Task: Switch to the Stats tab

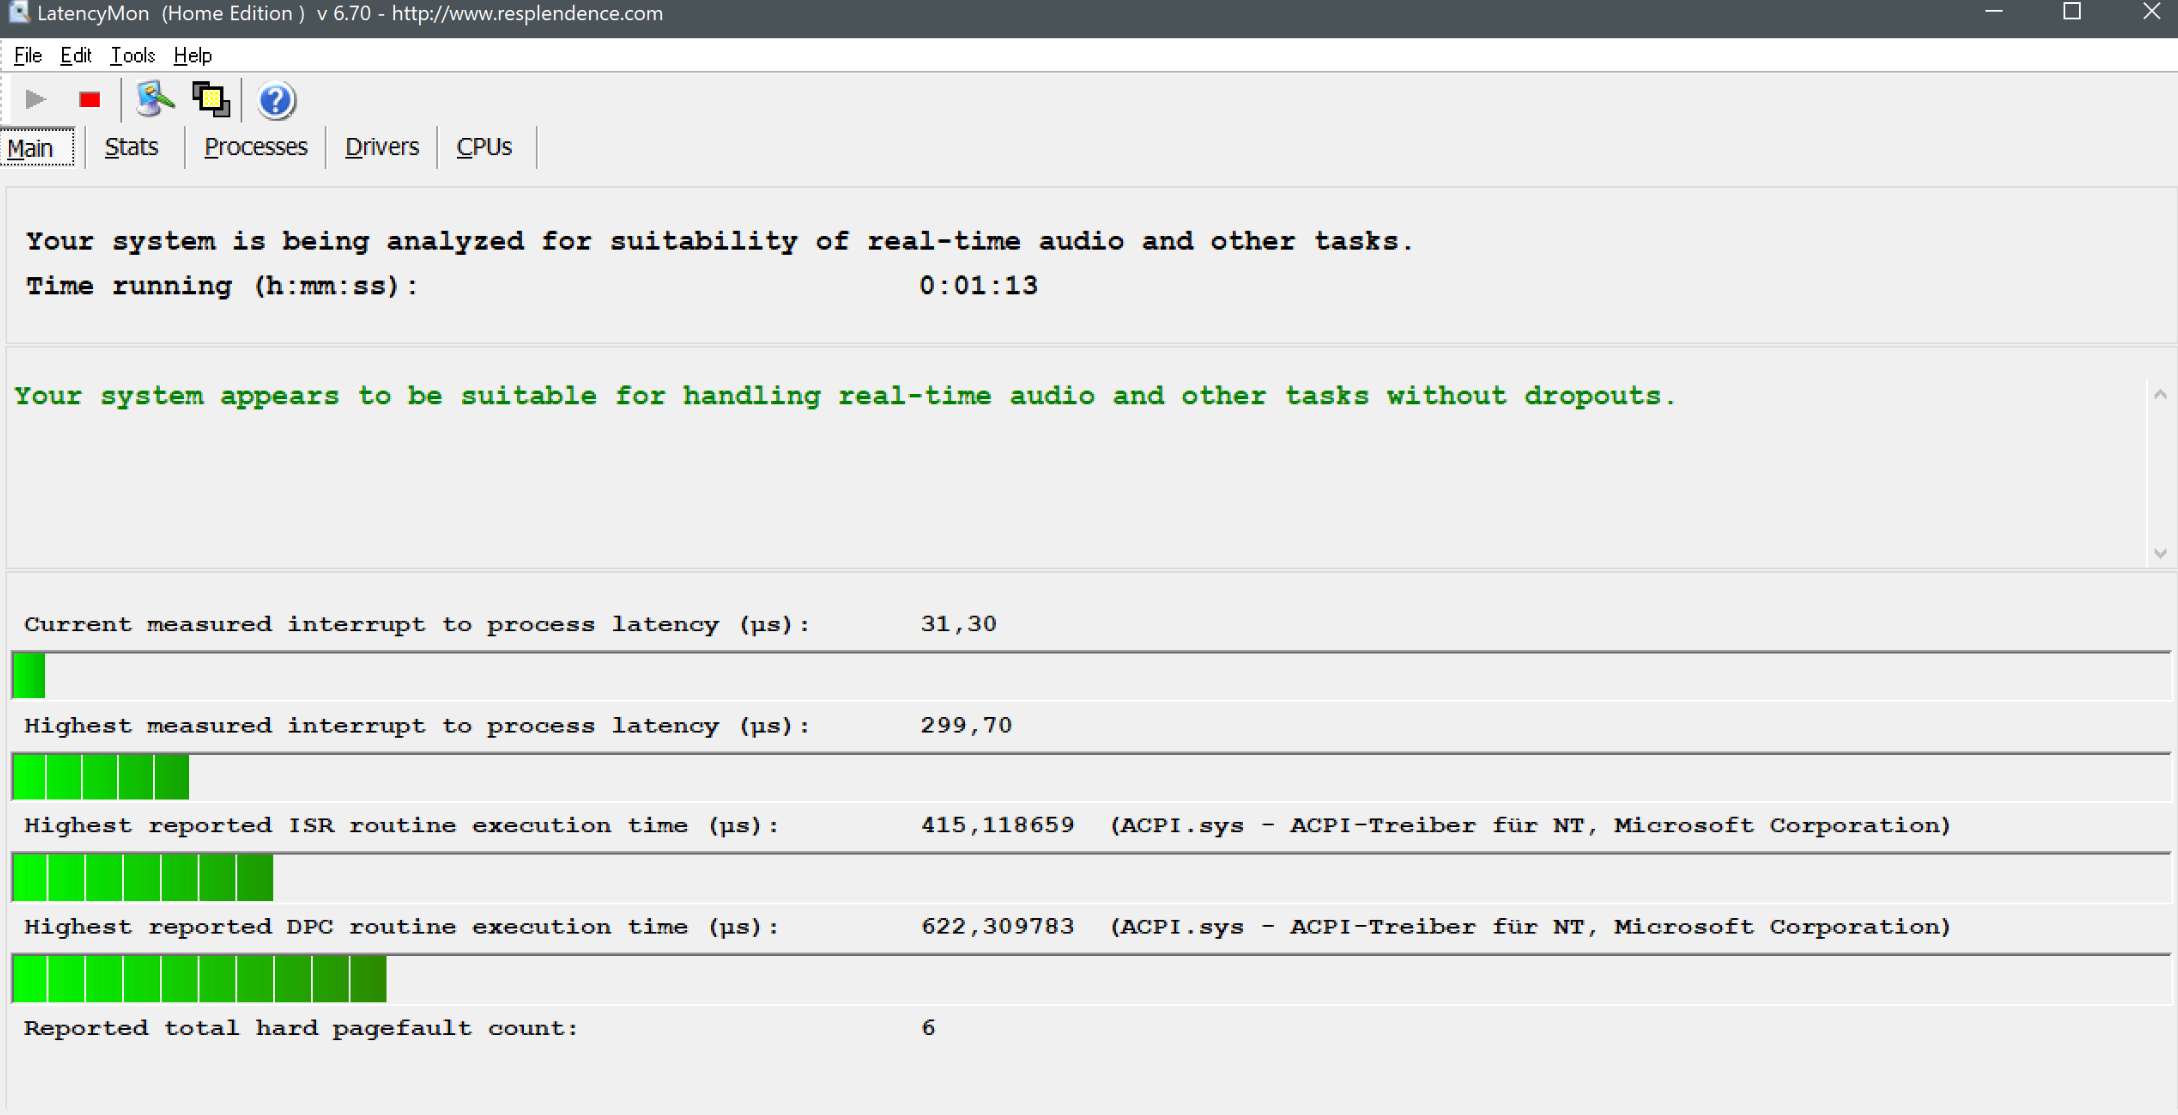Action: click(x=131, y=147)
